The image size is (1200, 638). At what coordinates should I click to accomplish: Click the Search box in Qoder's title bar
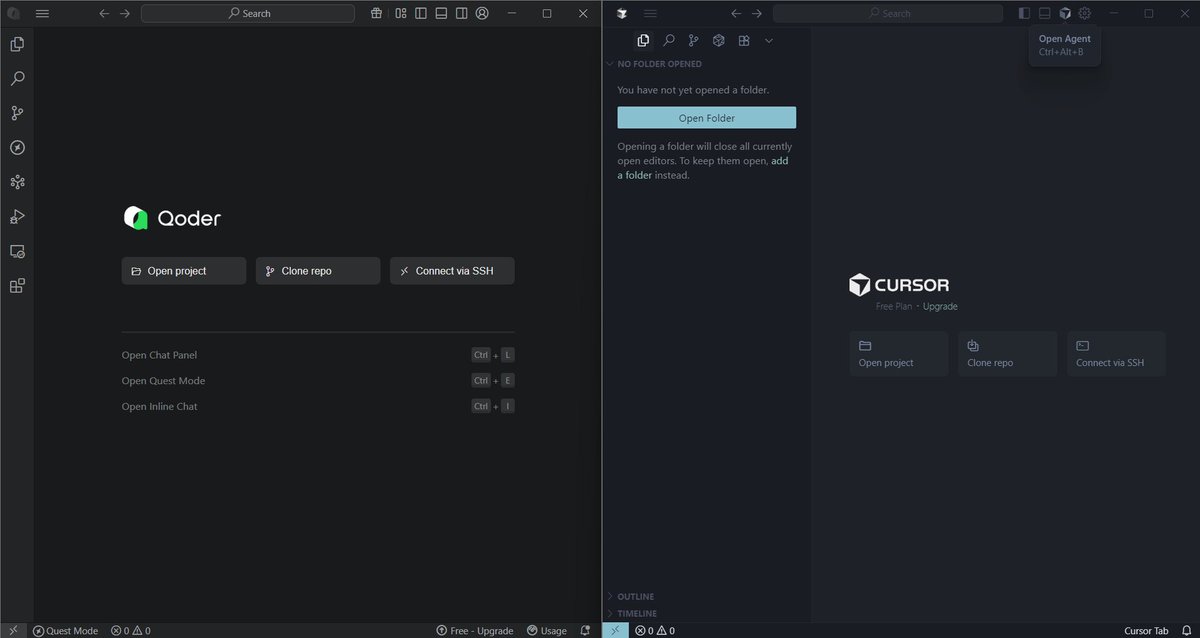point(248,14)
